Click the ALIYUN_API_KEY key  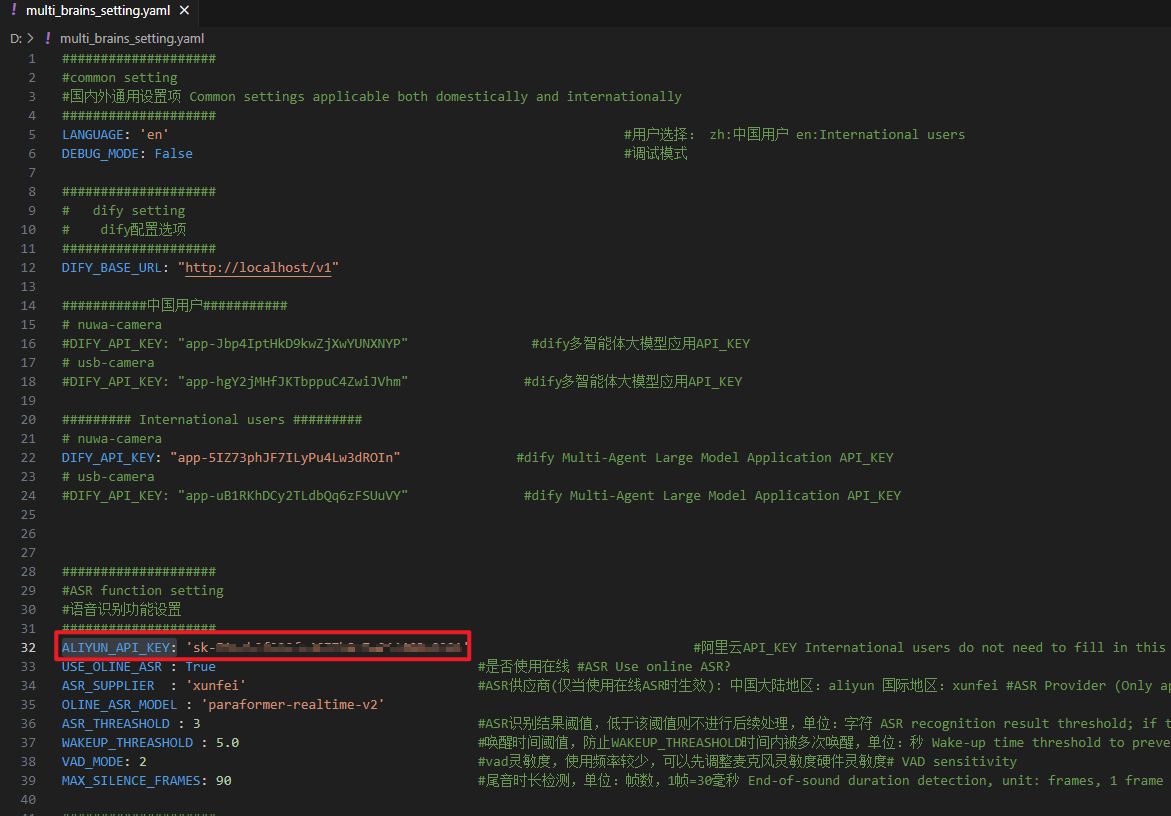tap(116, 648)
